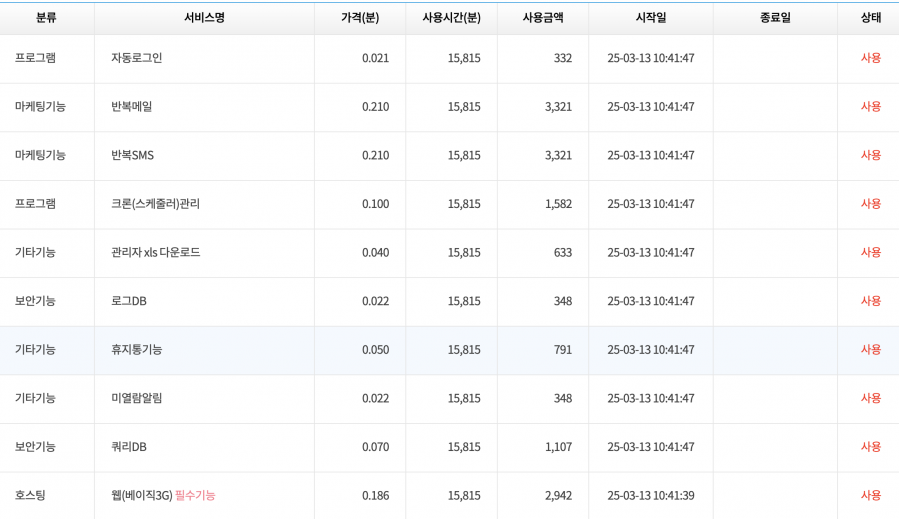899x519 pixels.
Task: Click the 사용 status for 휴지통기능
Action: pyautogui.click(x=870, y=350)
